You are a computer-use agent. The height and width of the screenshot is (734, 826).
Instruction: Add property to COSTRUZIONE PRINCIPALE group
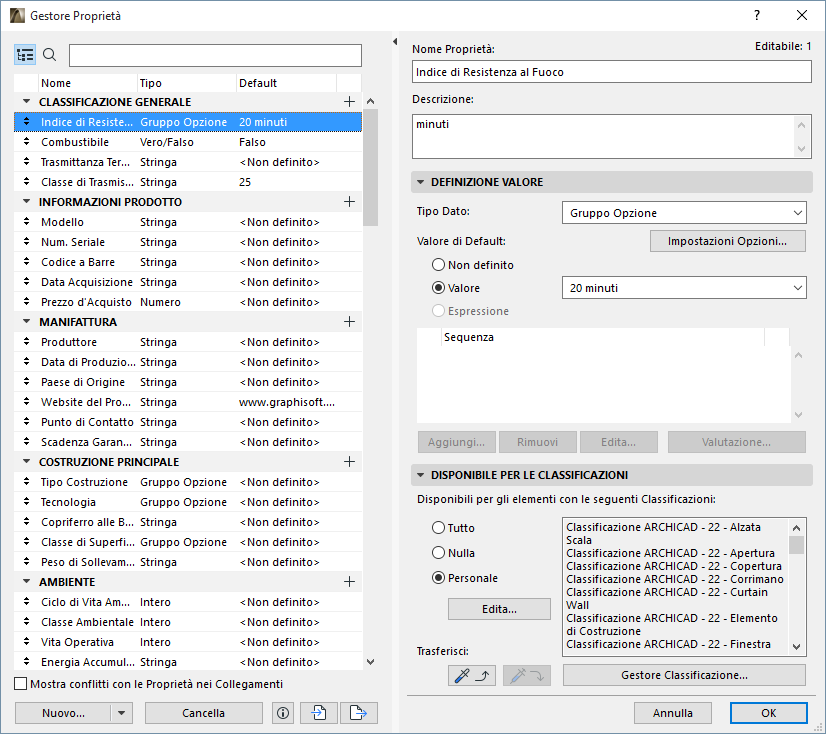click(349, 462)
